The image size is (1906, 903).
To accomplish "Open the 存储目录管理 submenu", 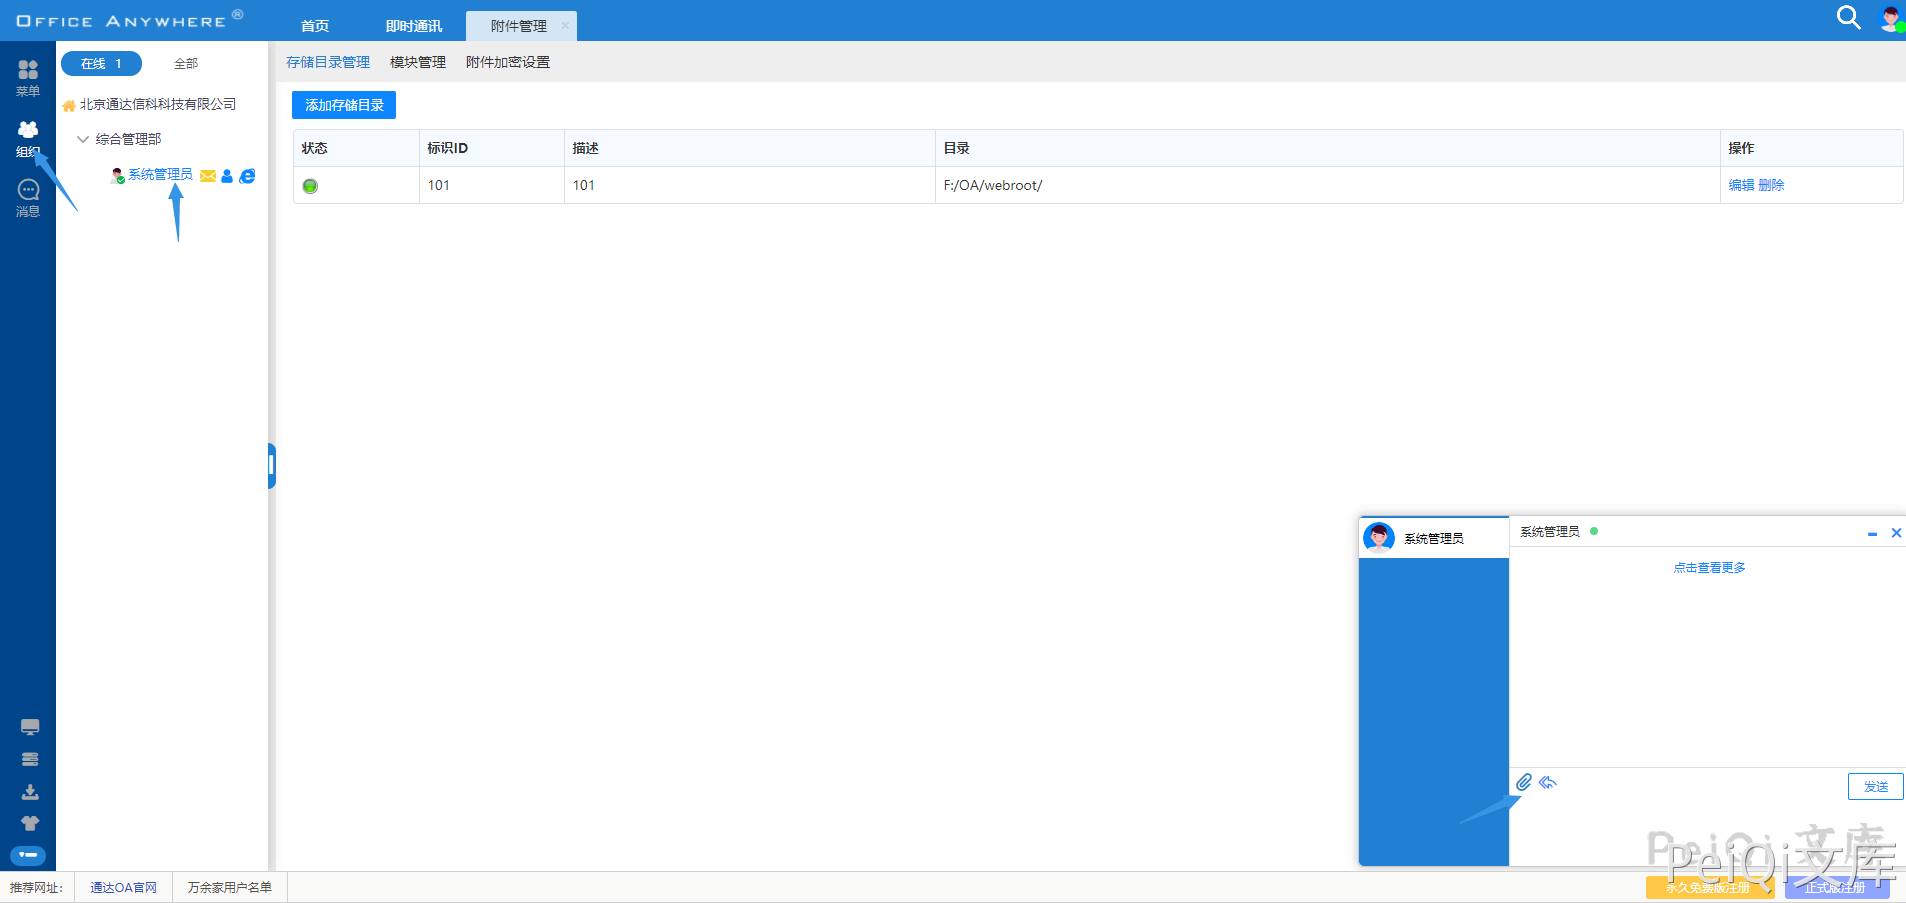I will (328, 62).
